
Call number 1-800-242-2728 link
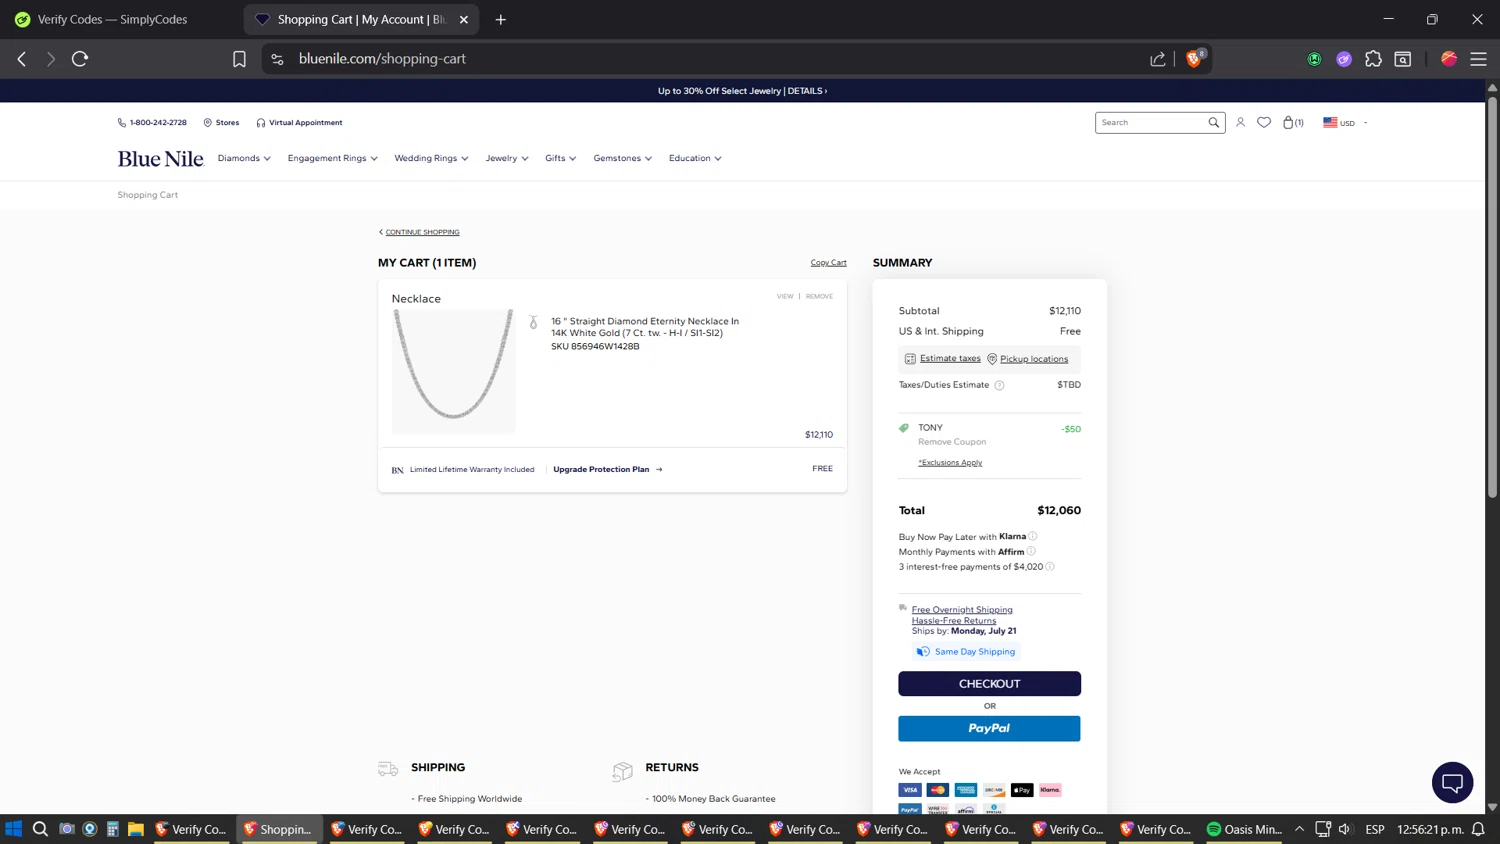[152, 123]
